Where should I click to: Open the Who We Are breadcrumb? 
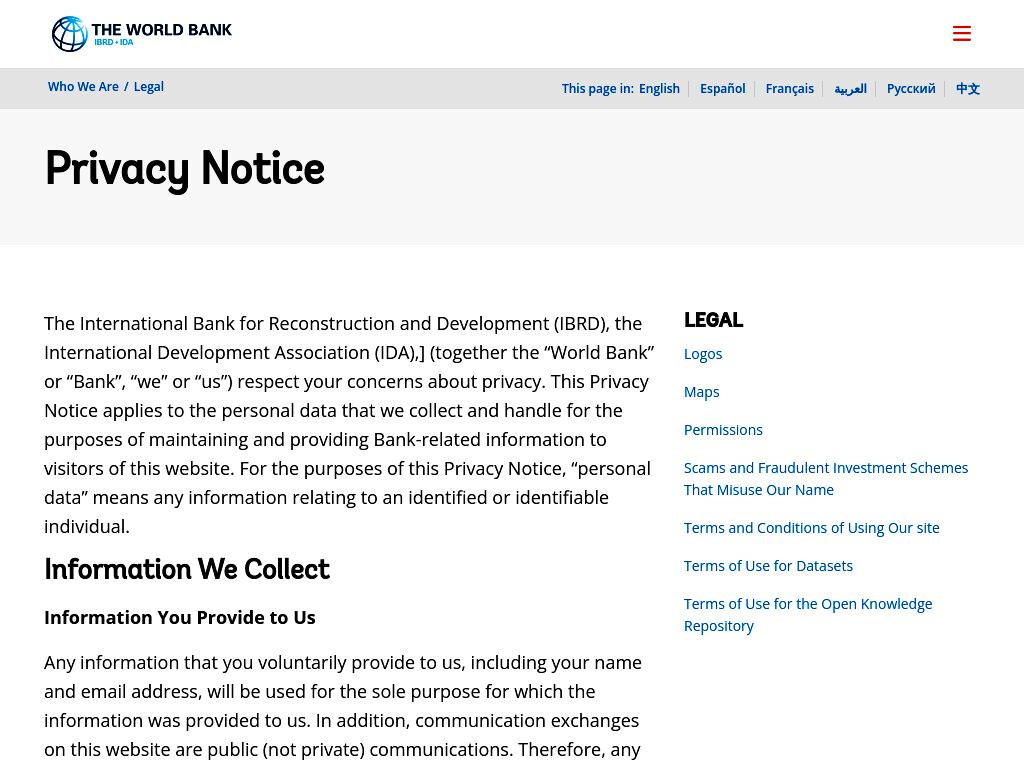tap(83, 87)
